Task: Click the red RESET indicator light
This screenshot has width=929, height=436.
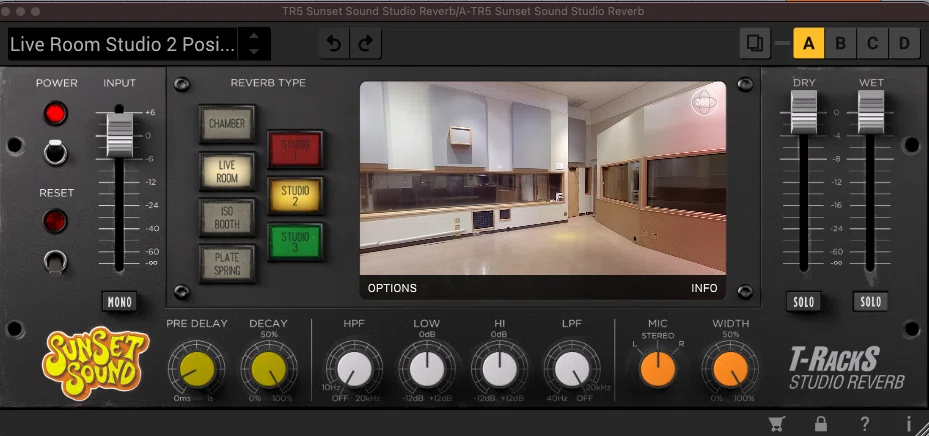Action: [x=55, y=221]
